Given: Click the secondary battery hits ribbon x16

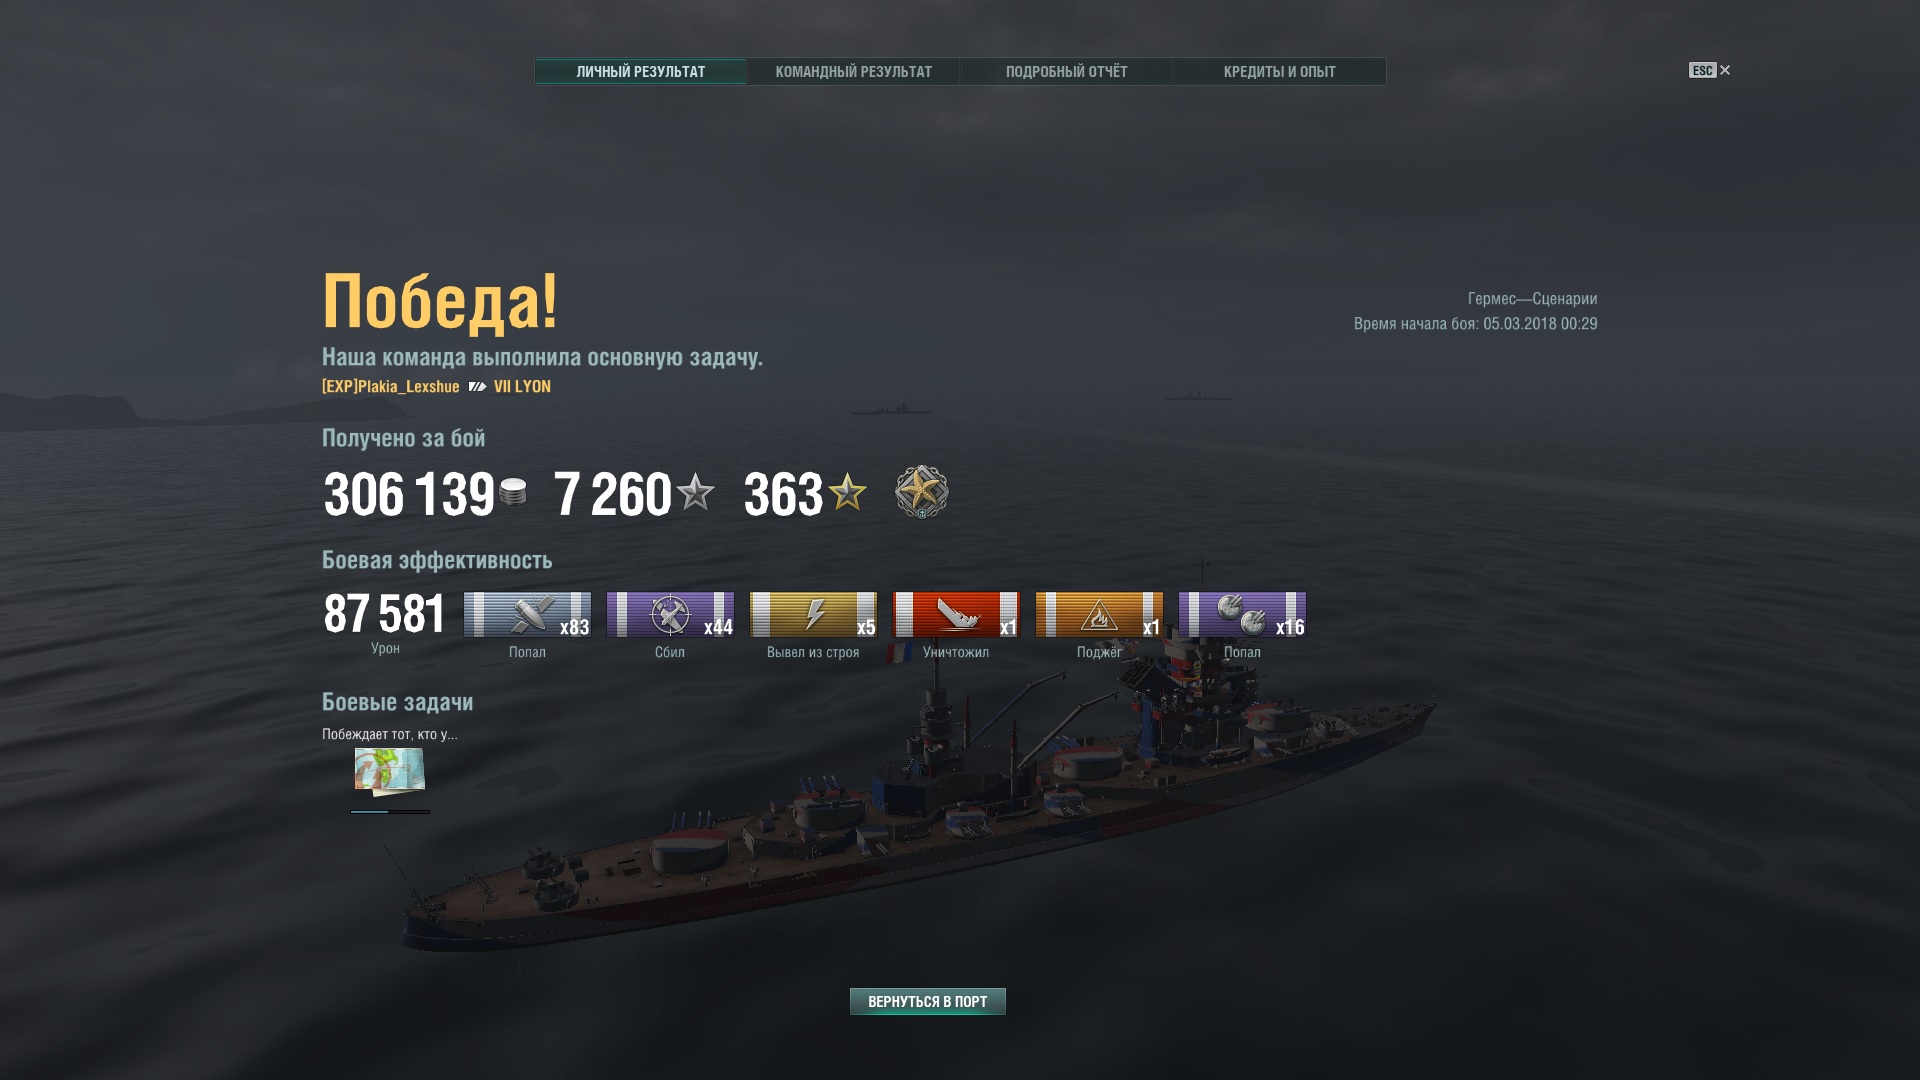Looking at the screenshot, I should tap(1242, 614).
